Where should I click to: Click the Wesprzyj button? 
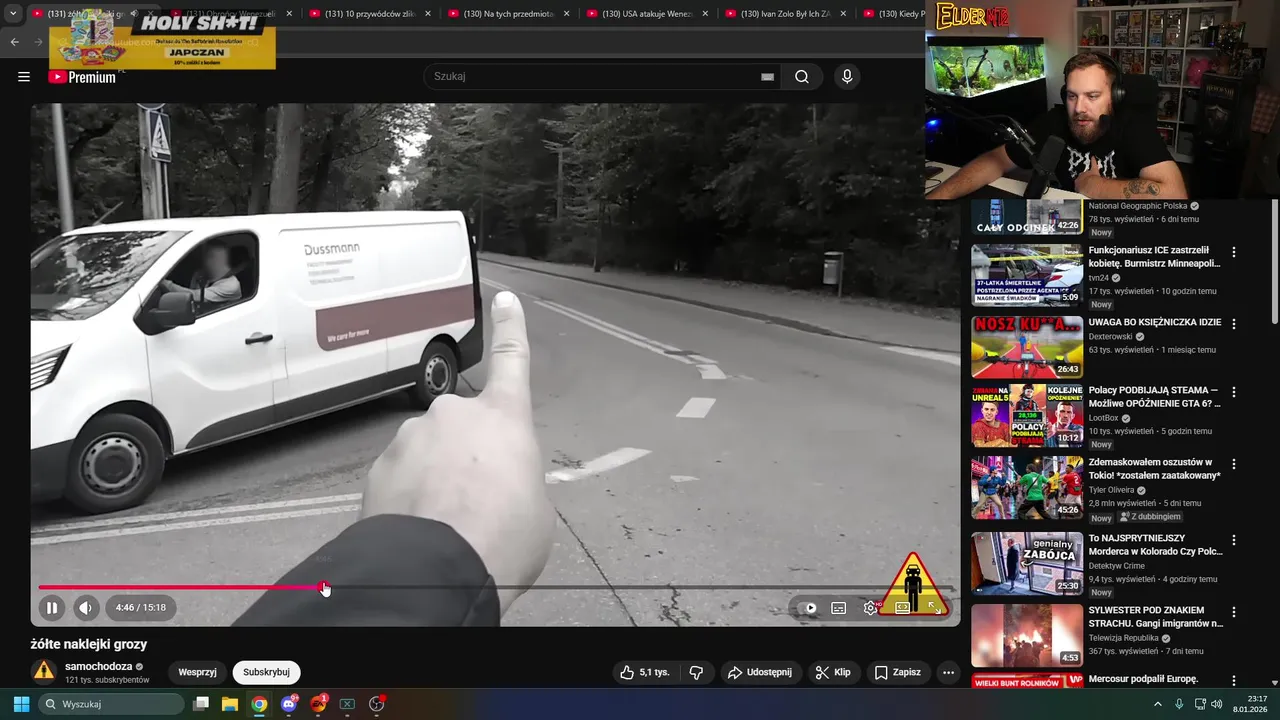(197, 672)
